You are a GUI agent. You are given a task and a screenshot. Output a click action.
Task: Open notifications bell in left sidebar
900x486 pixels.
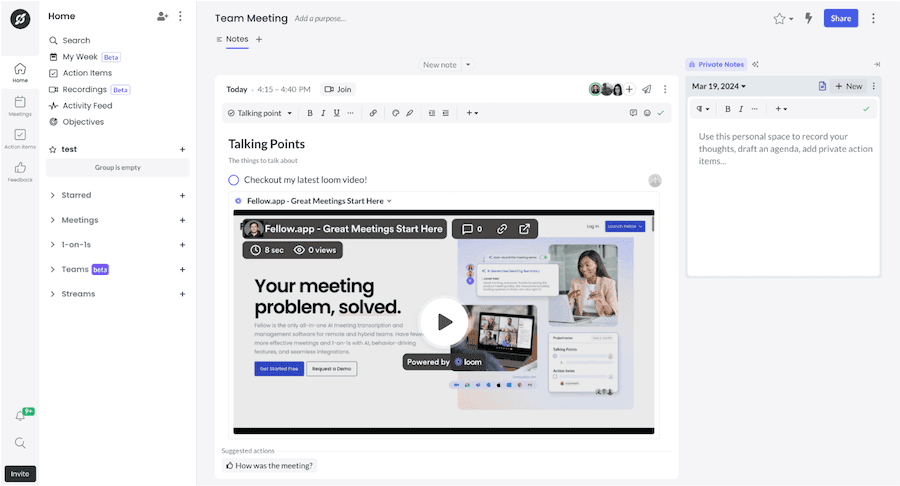coord(20,416)
